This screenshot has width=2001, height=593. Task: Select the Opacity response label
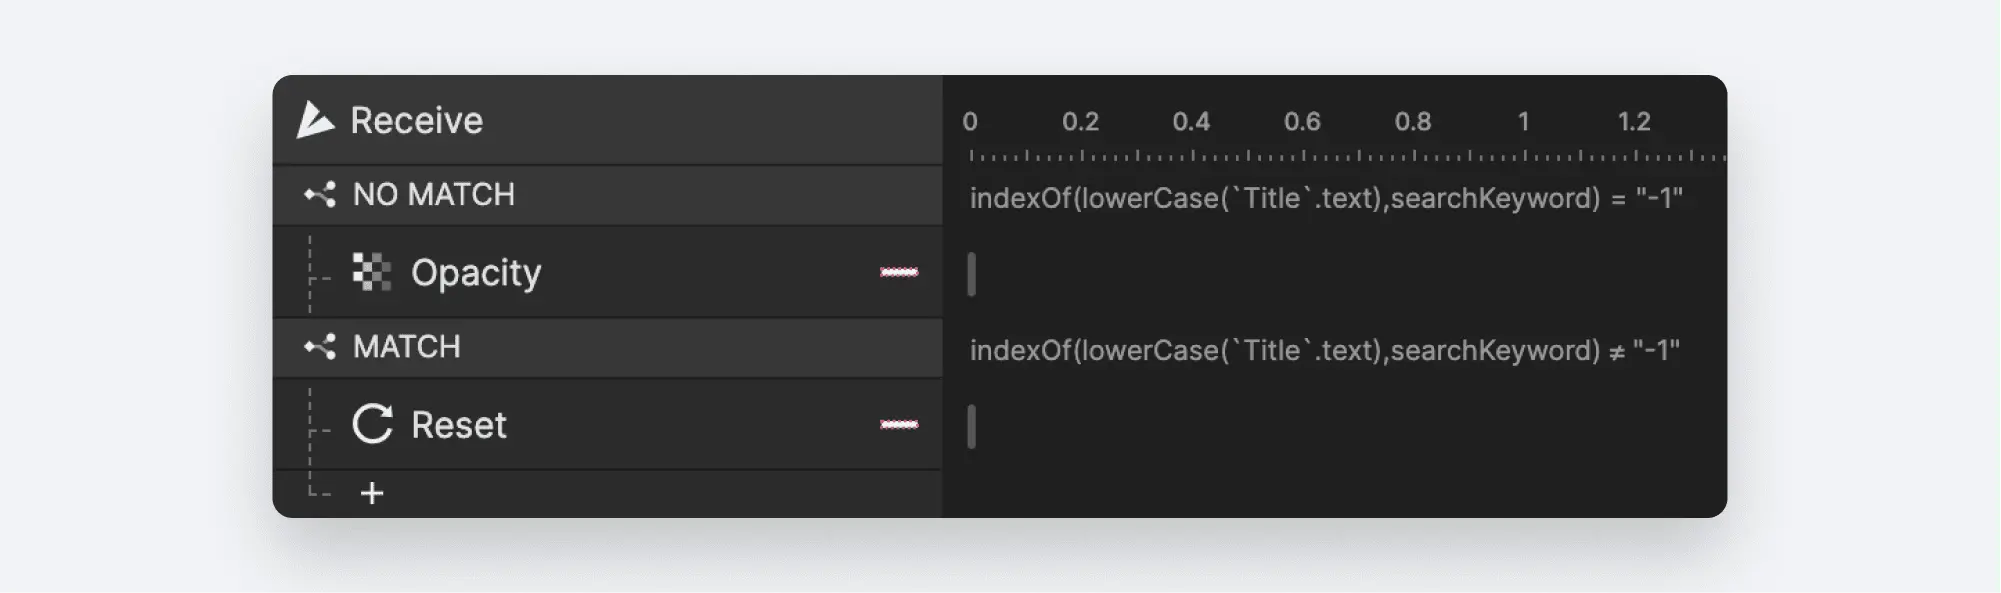tap(476, 272)
